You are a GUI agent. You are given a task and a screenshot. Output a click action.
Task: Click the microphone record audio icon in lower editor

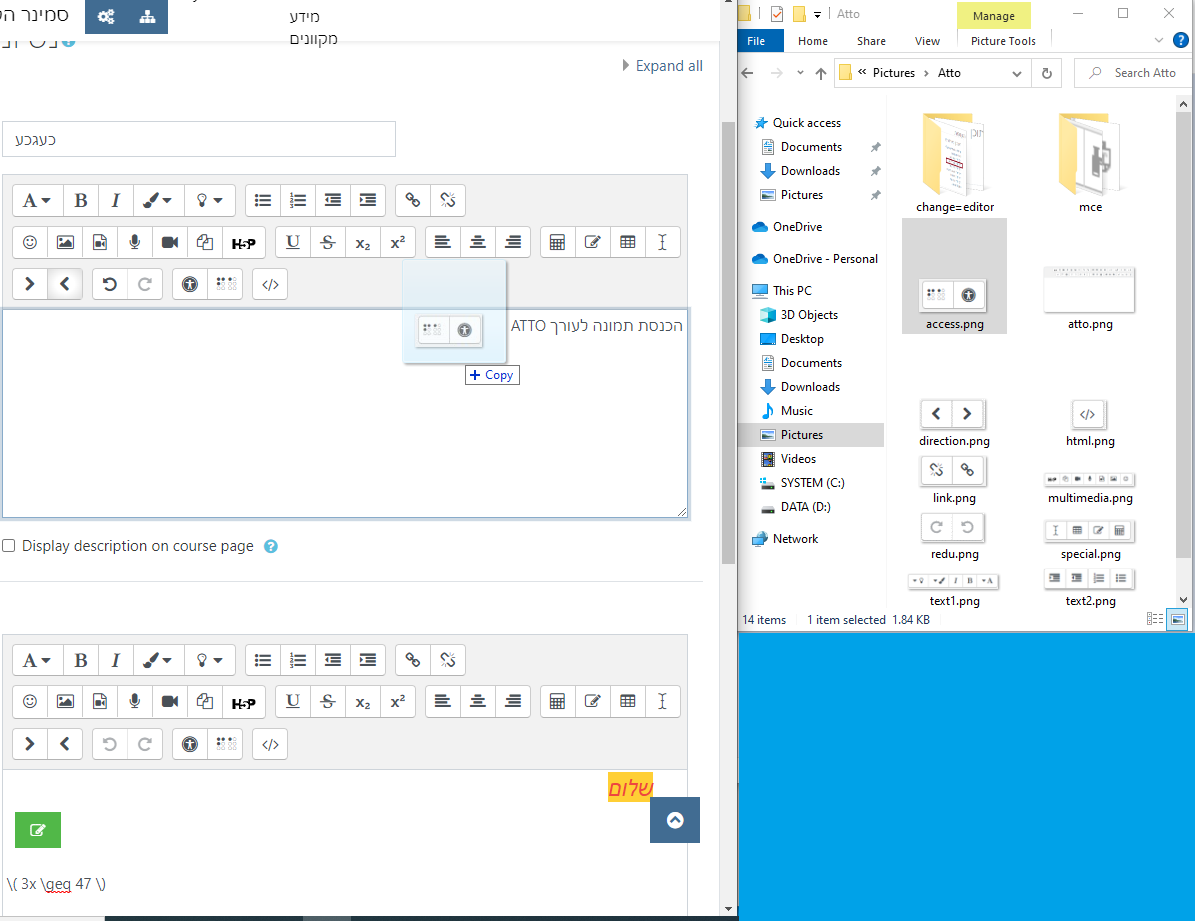(x=135, y=701)
